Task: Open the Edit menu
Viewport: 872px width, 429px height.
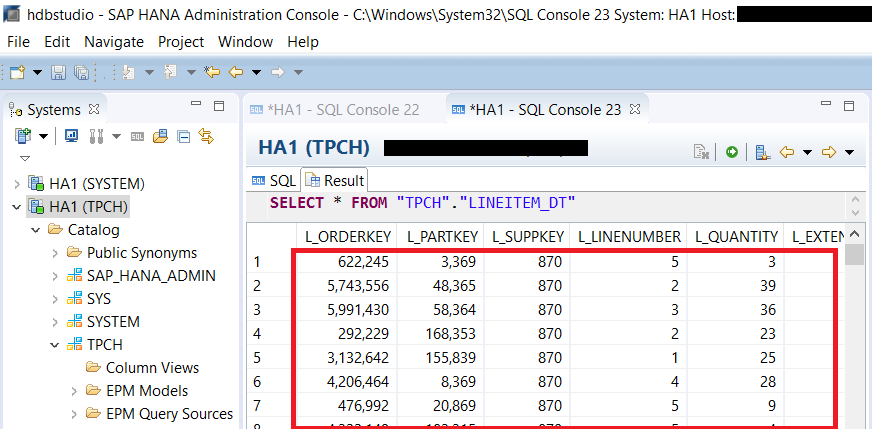Action: tap(57, 42)
